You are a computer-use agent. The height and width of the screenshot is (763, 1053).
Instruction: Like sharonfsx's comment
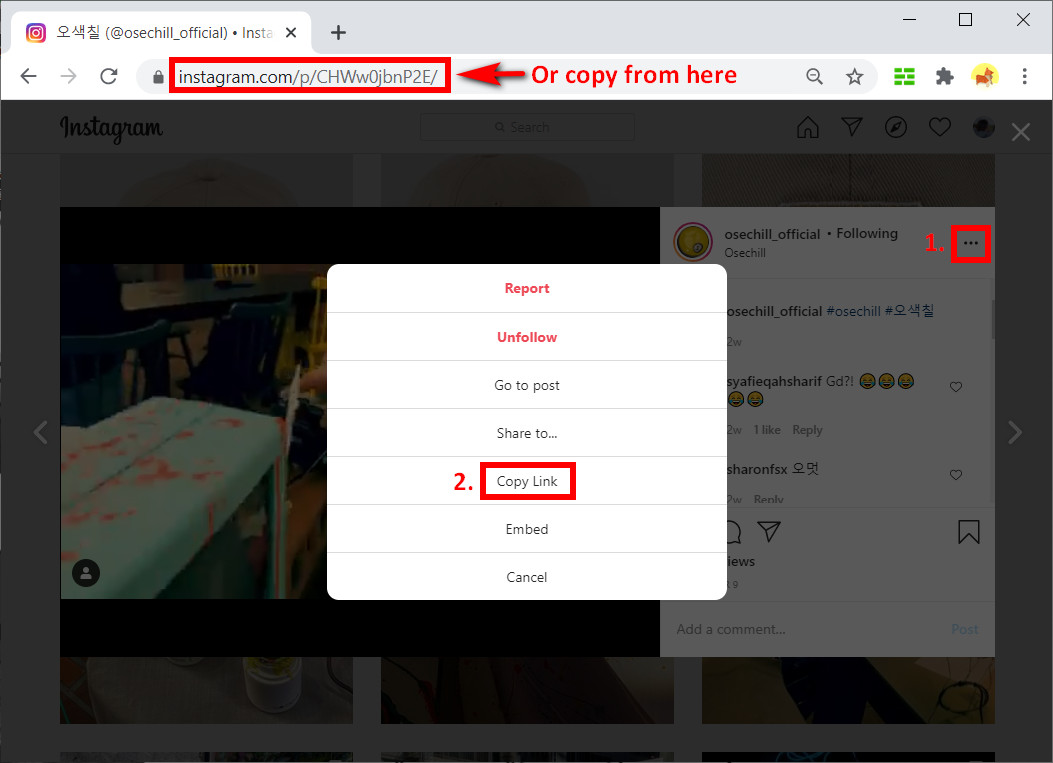coord(956,475)
